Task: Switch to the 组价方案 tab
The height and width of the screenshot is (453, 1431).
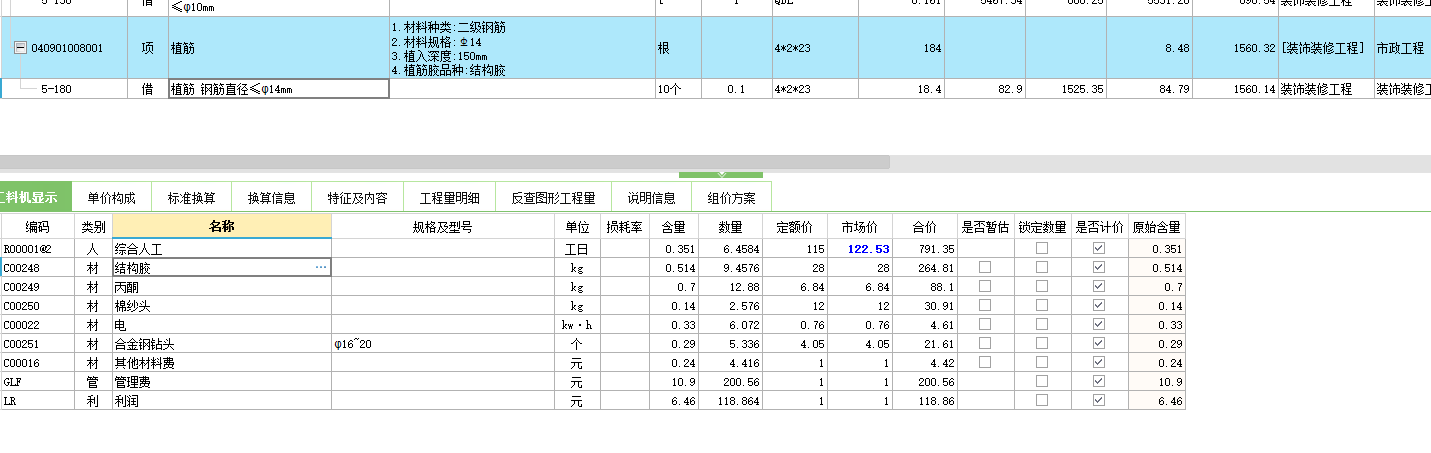Action: point(731,198)
